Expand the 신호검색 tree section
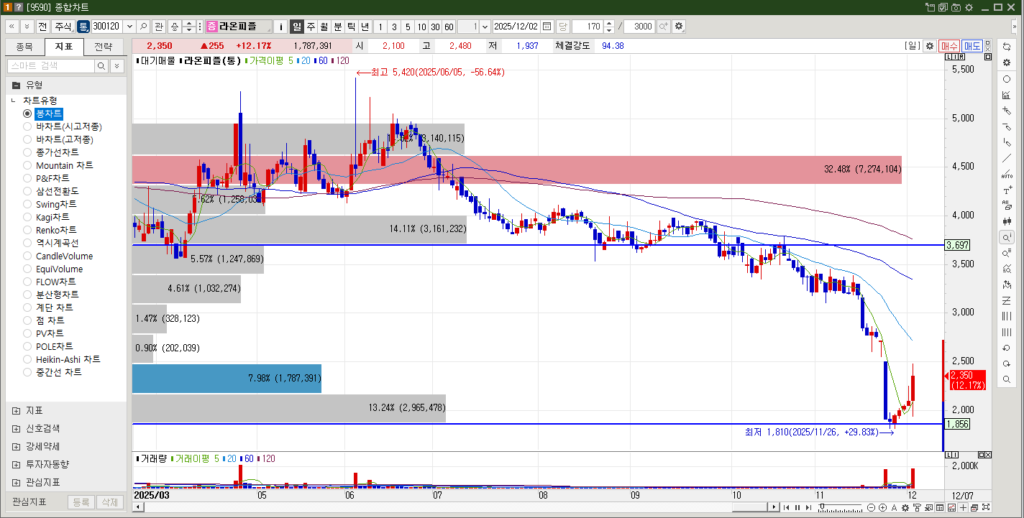The image size is (1024, 518). point(15,428)
